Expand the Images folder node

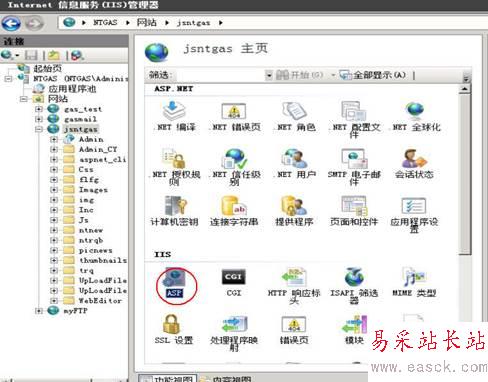coord(54,190)
